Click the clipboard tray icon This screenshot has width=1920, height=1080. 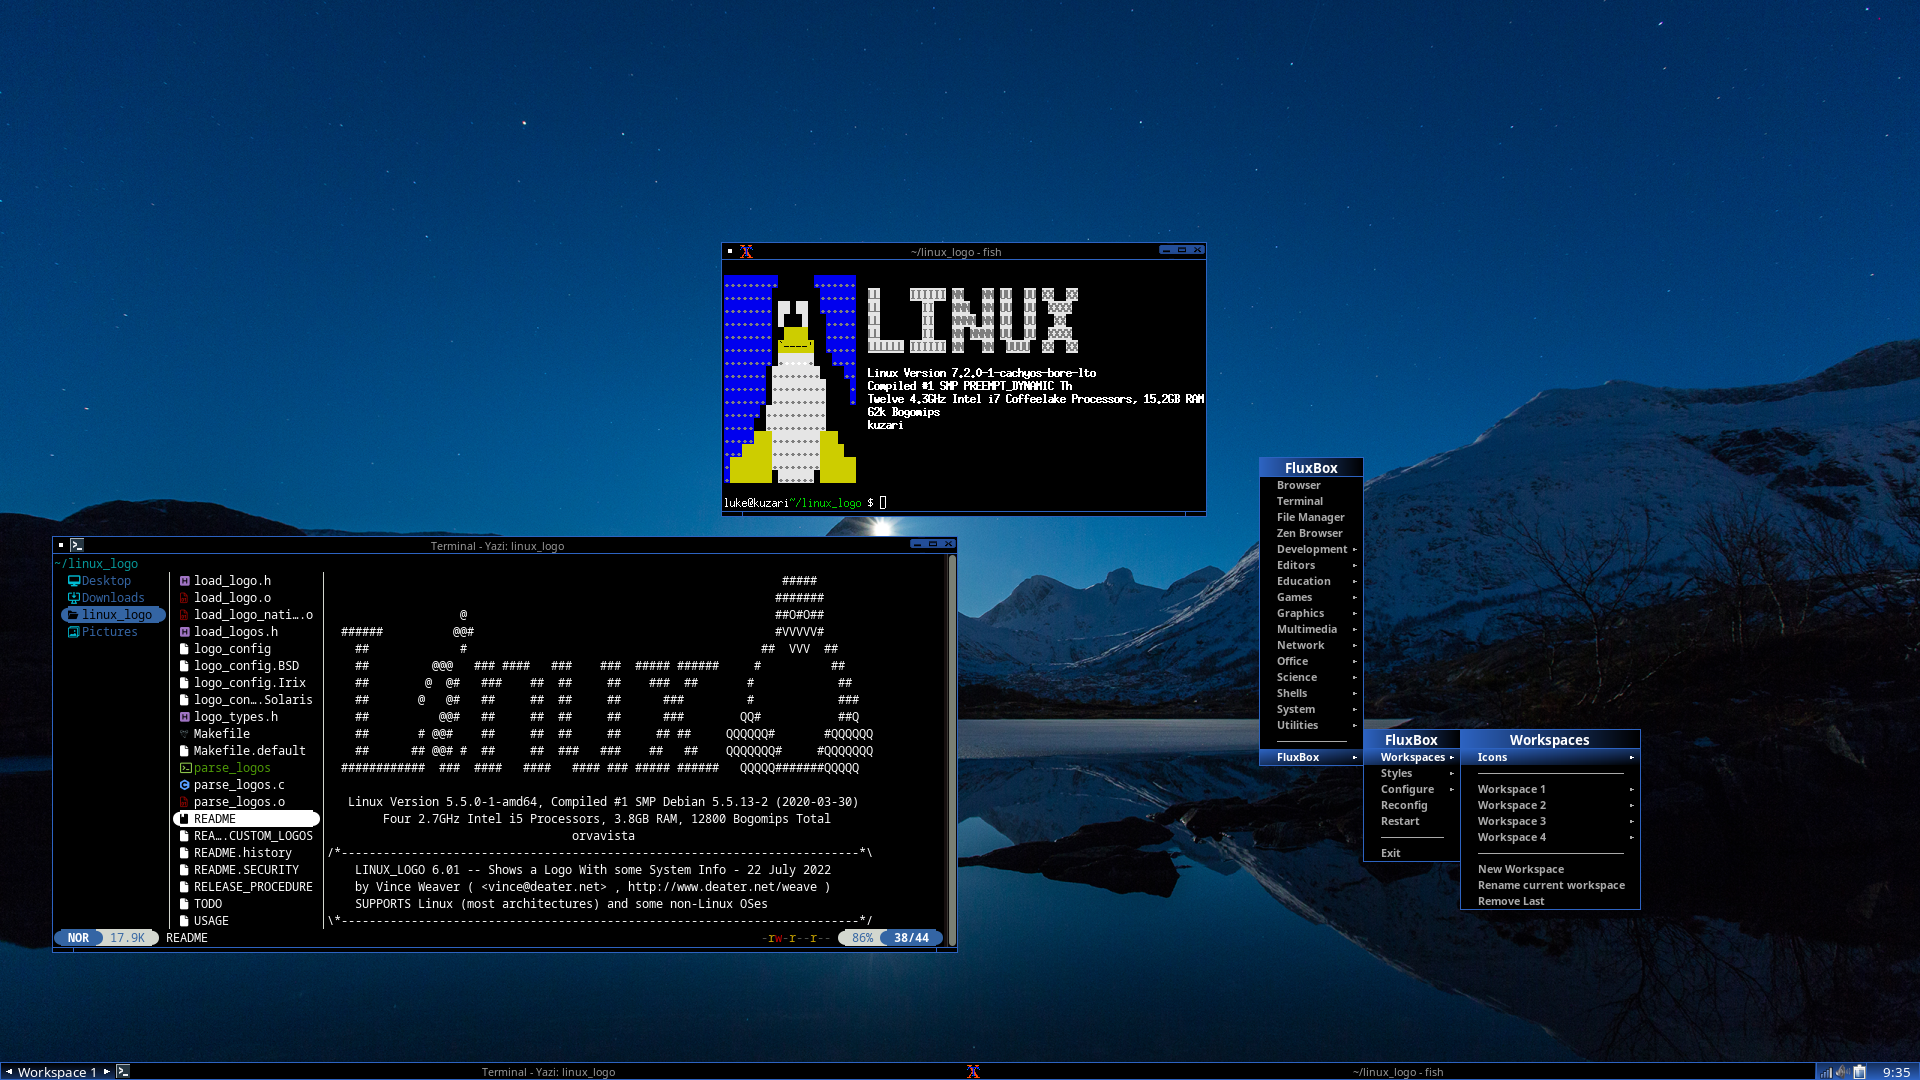[1859, 1071]
